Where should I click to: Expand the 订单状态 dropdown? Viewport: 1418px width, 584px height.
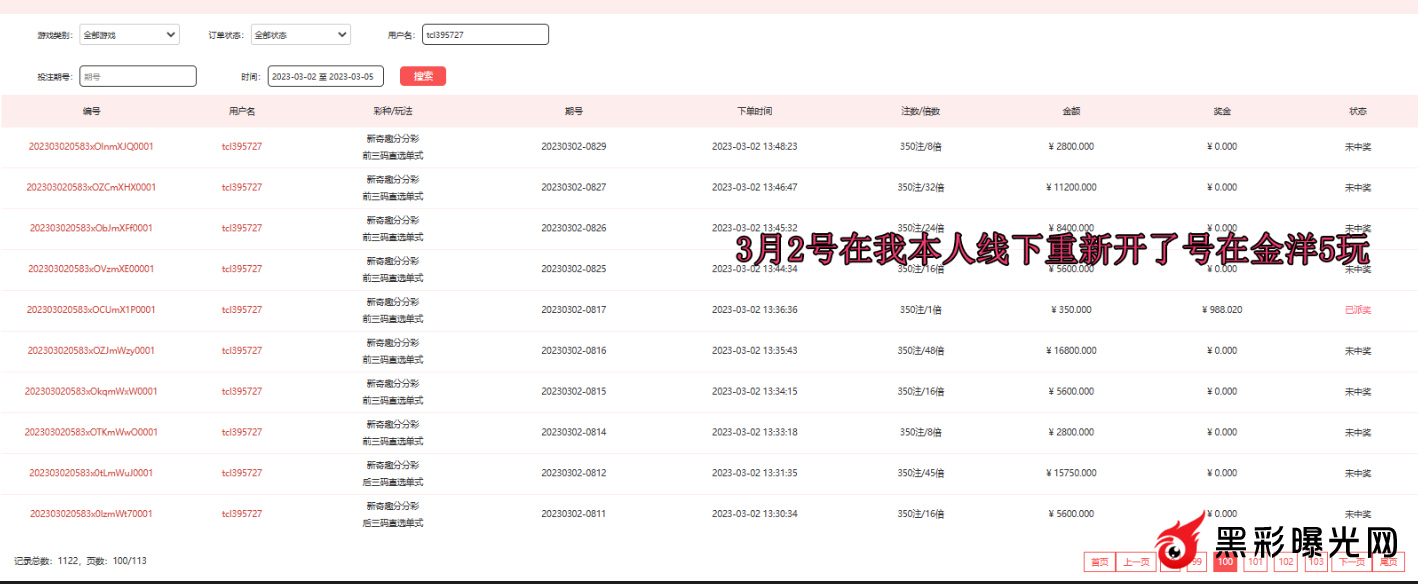pos(300,35)
